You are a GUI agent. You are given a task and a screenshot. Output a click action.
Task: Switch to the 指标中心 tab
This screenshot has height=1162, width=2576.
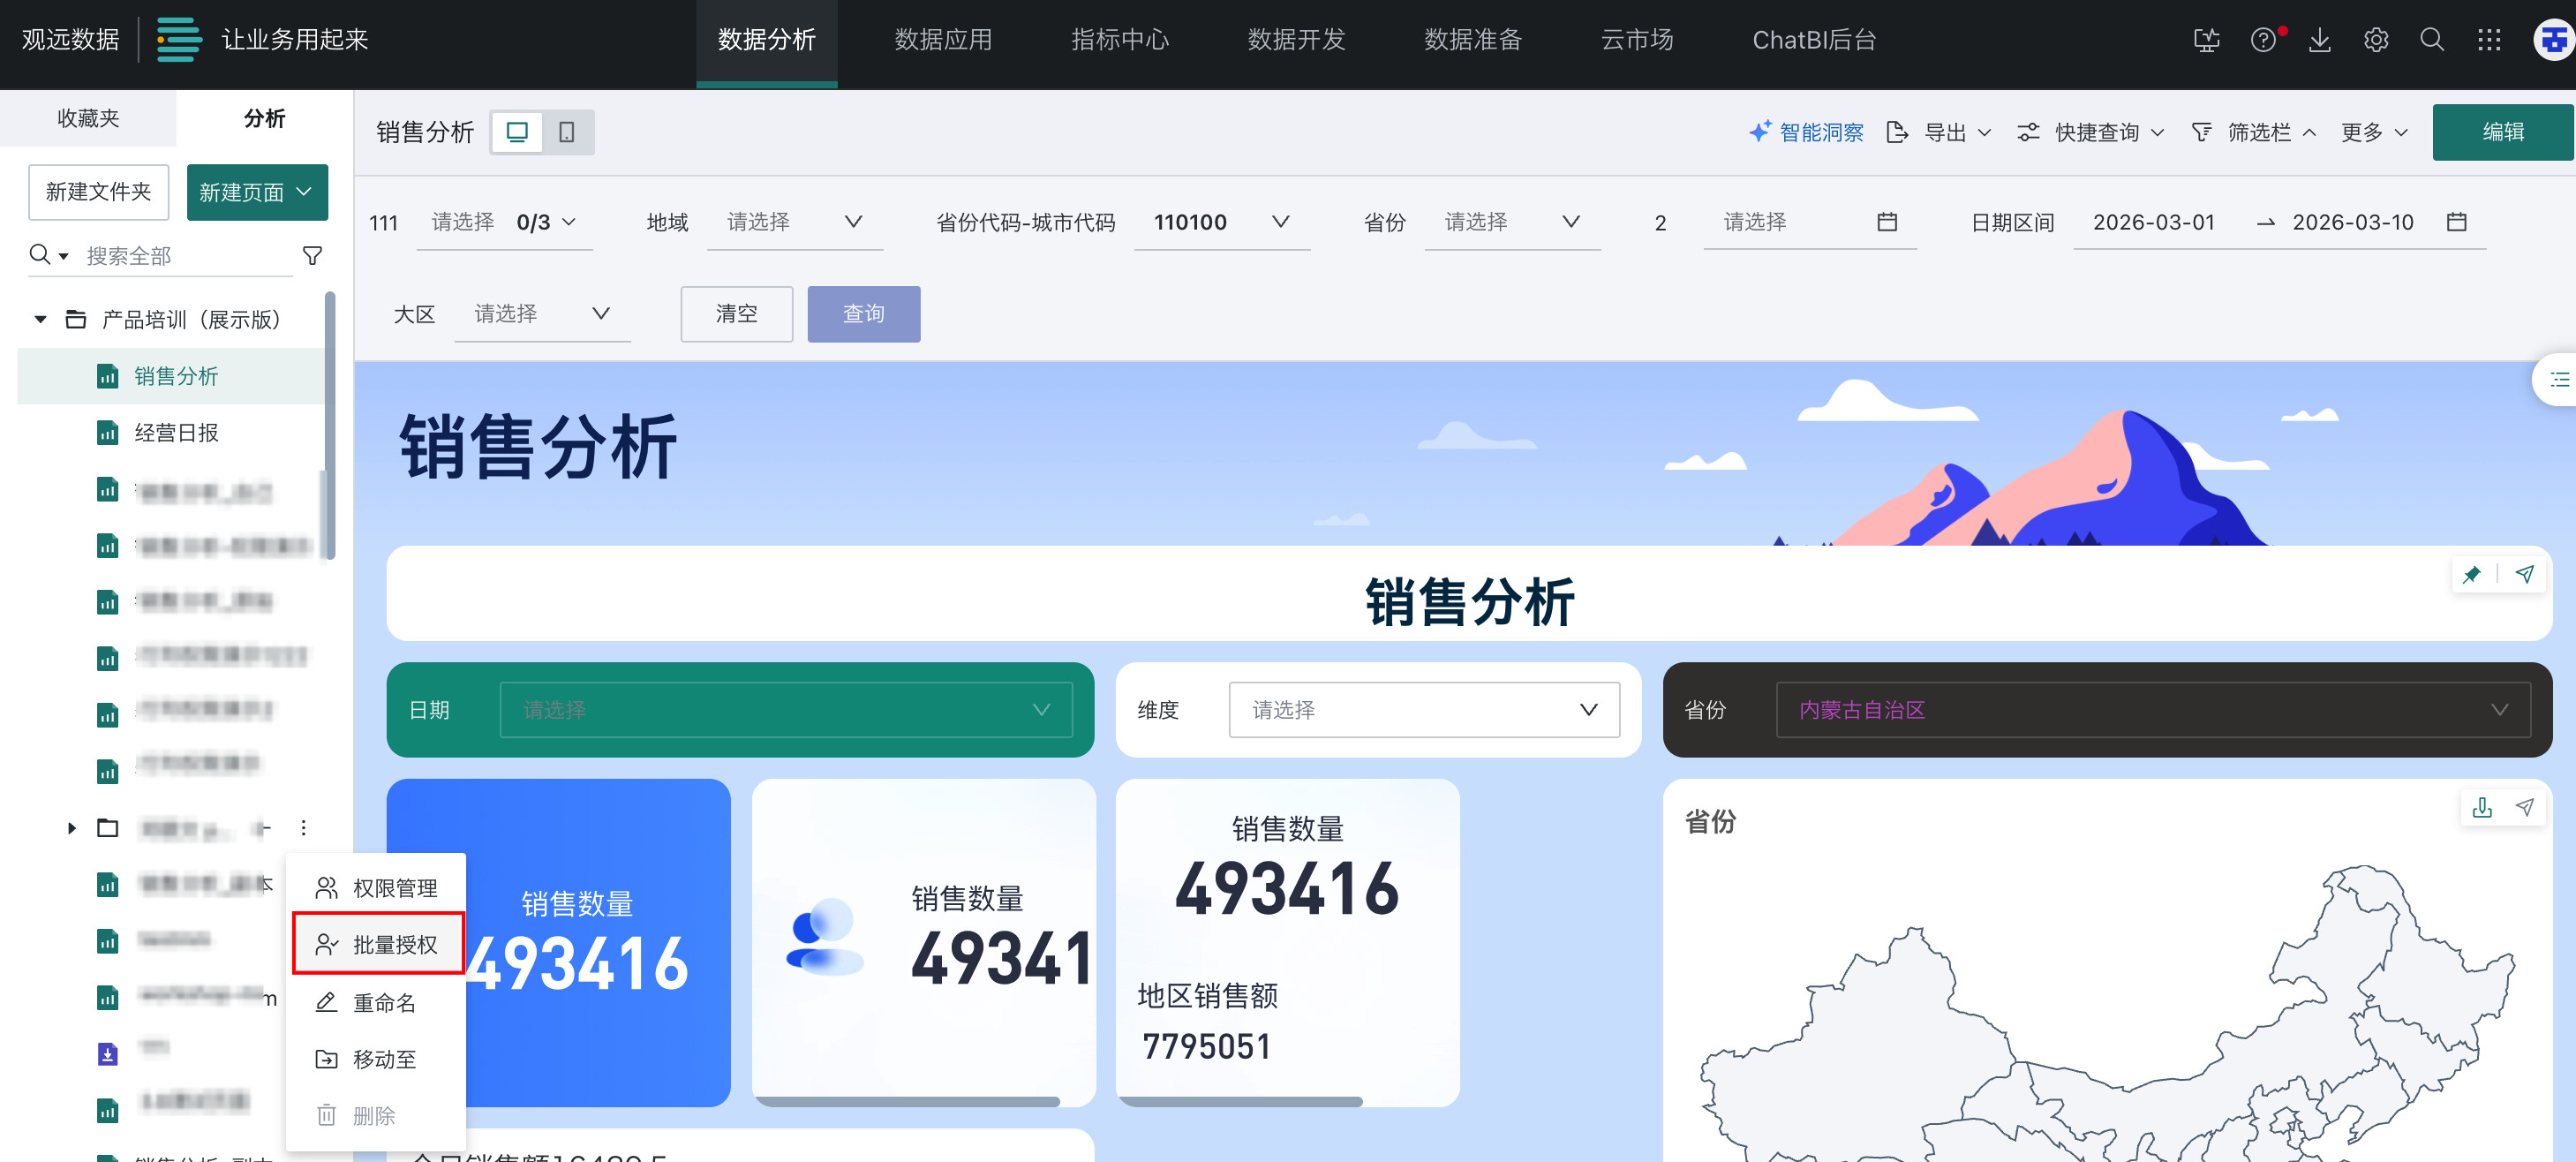click(1119, 40)
